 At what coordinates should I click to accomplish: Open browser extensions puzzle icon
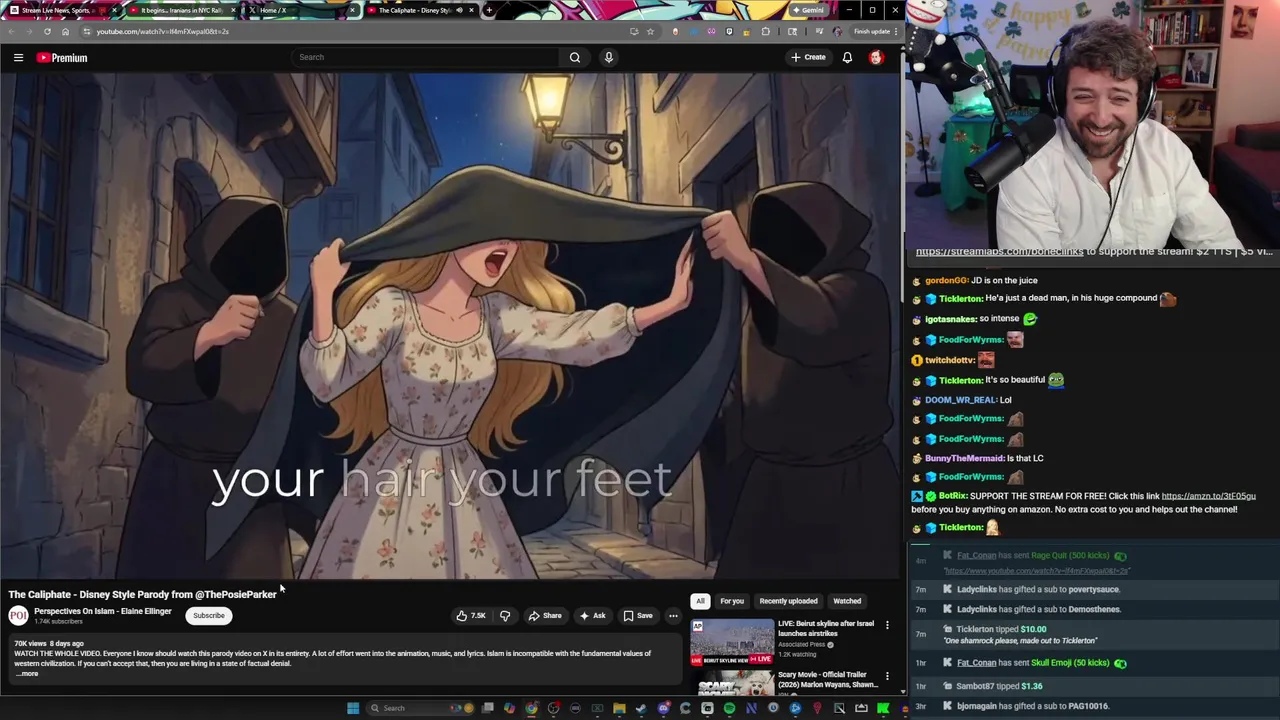click(x=766, y=31)
